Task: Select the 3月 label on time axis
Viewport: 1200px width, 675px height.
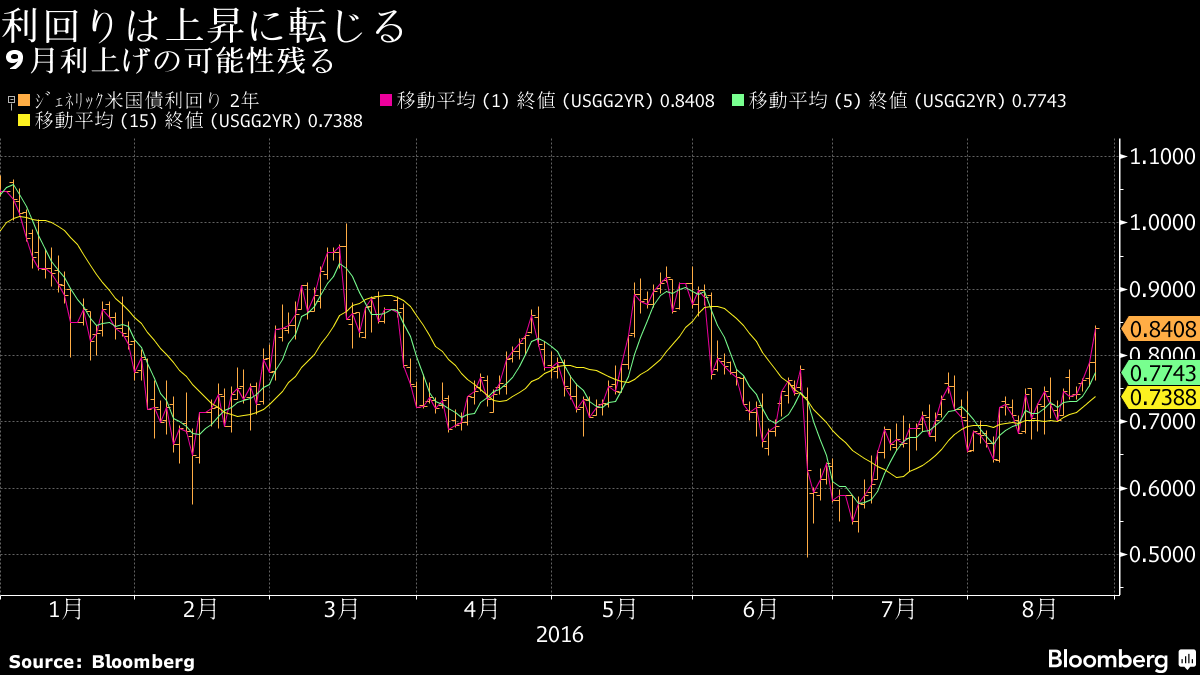Action: (342, 609)
